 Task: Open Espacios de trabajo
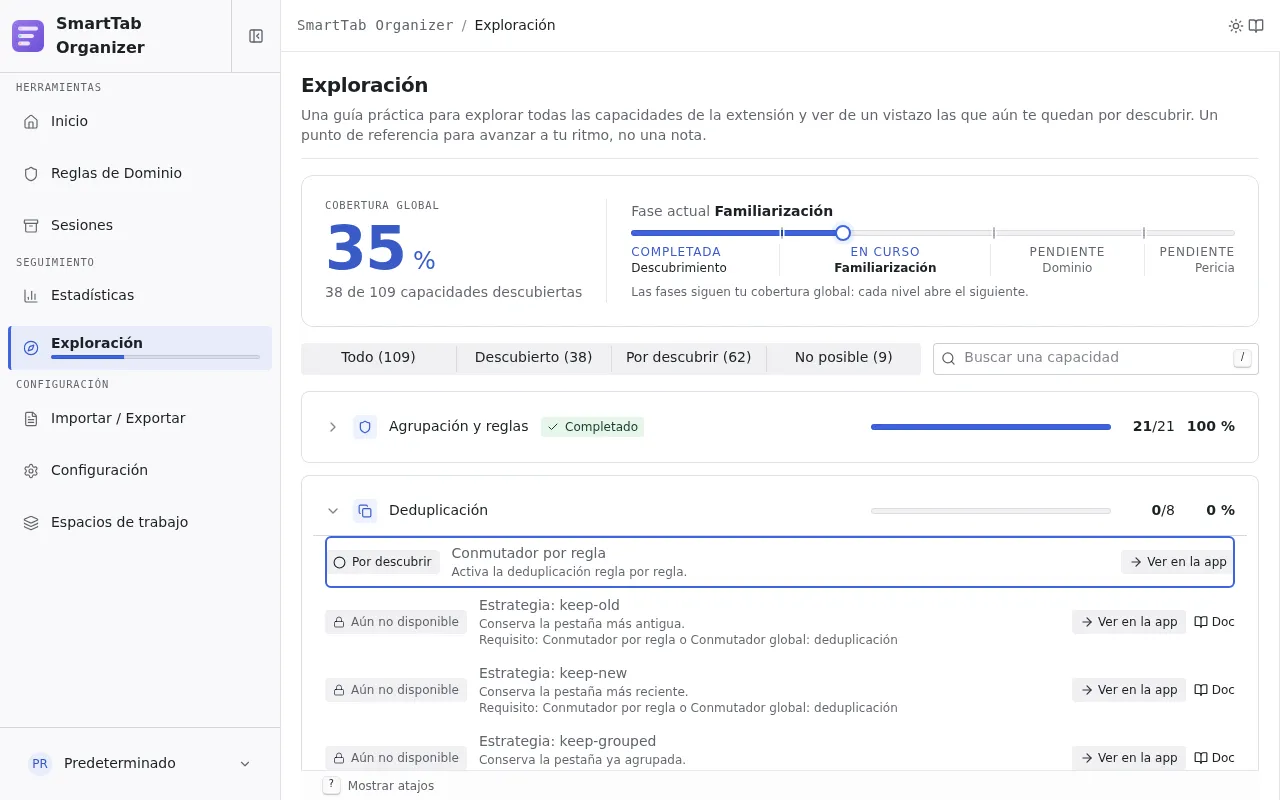[140, 522]
